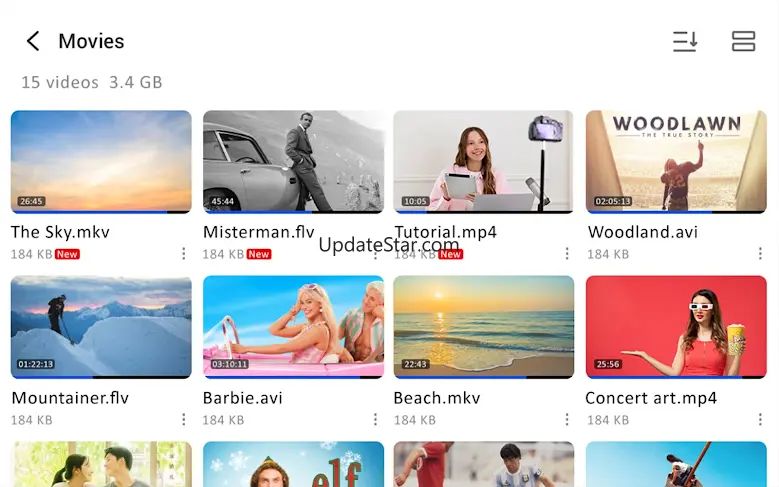Click the Movies folder title
The image size is (779, 487).
tap(91, 41)
